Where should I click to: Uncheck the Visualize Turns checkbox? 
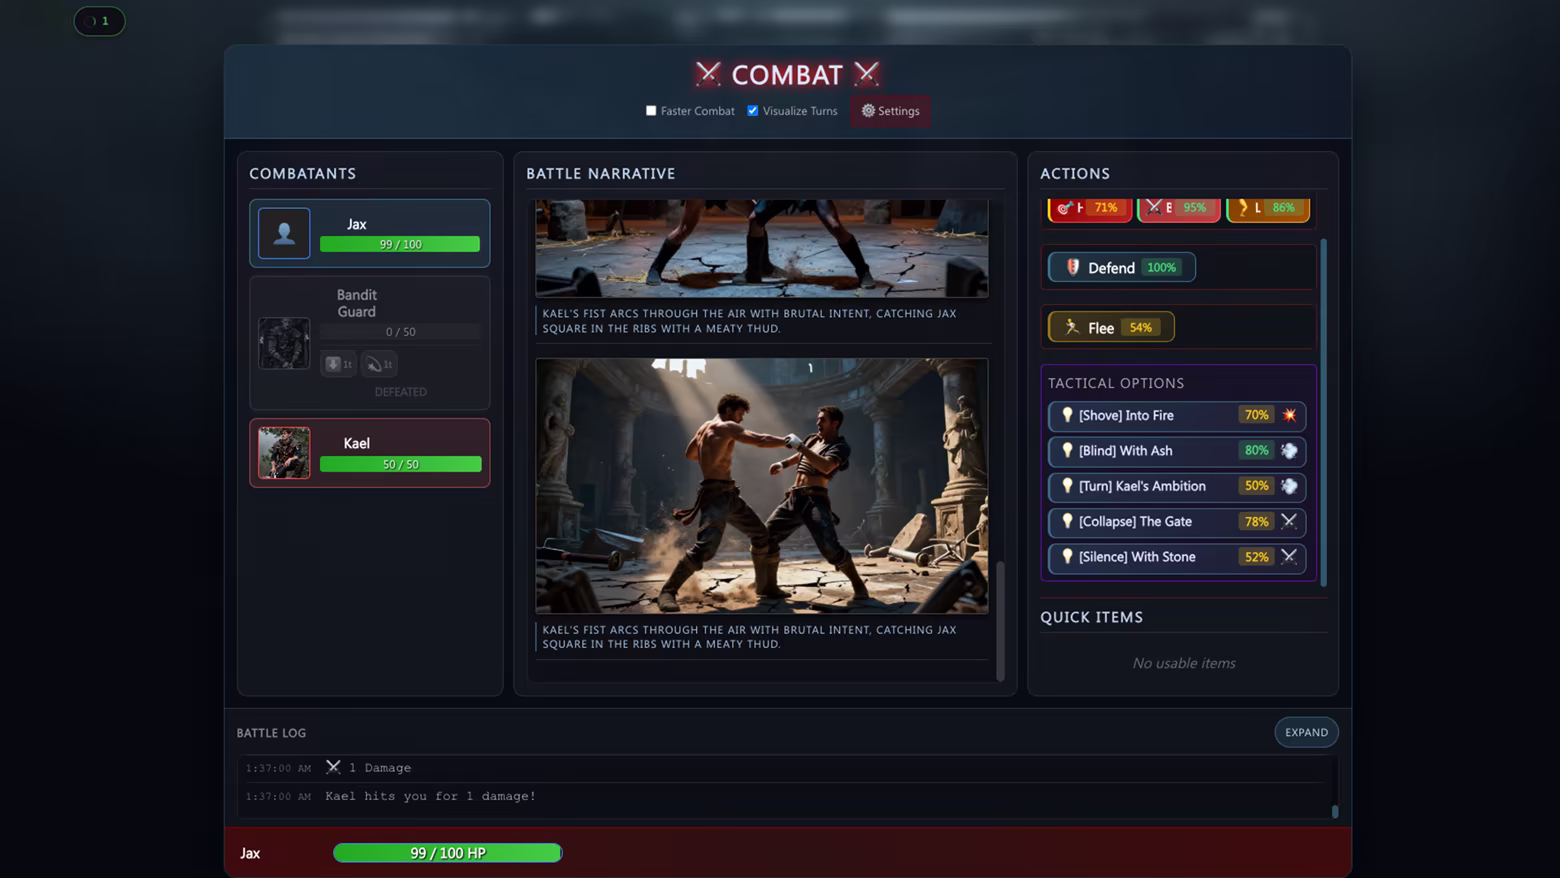753,111
